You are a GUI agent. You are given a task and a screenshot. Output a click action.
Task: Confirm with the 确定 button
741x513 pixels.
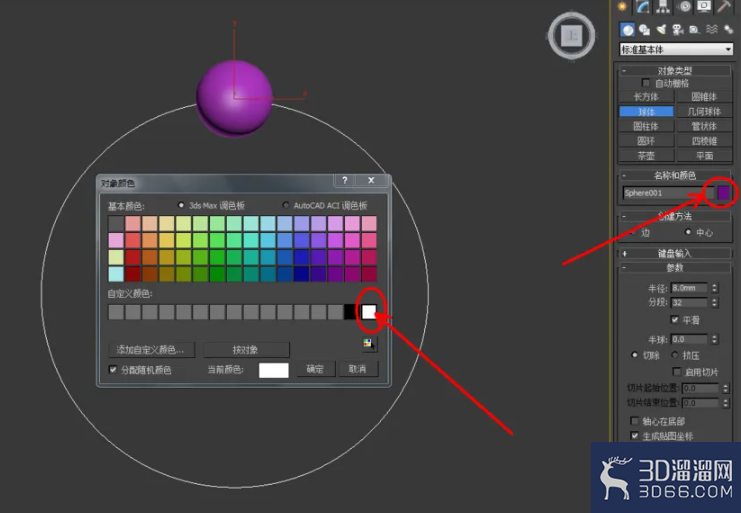(316, 369)
